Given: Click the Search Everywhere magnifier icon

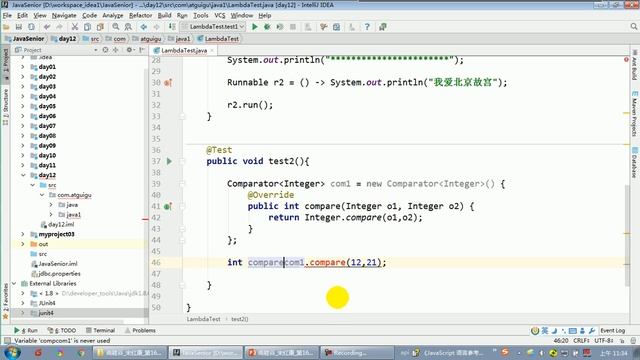Looking at the screenshot, I should point(633,27).
